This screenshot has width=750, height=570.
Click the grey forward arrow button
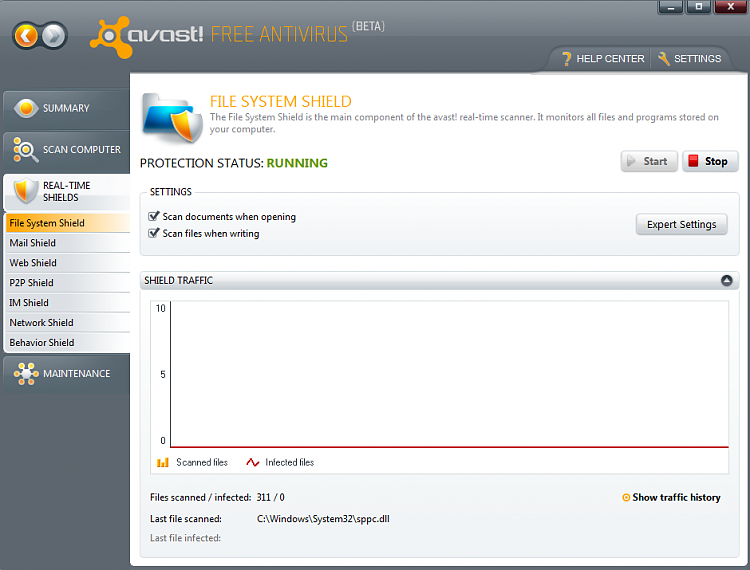[53, 35]
